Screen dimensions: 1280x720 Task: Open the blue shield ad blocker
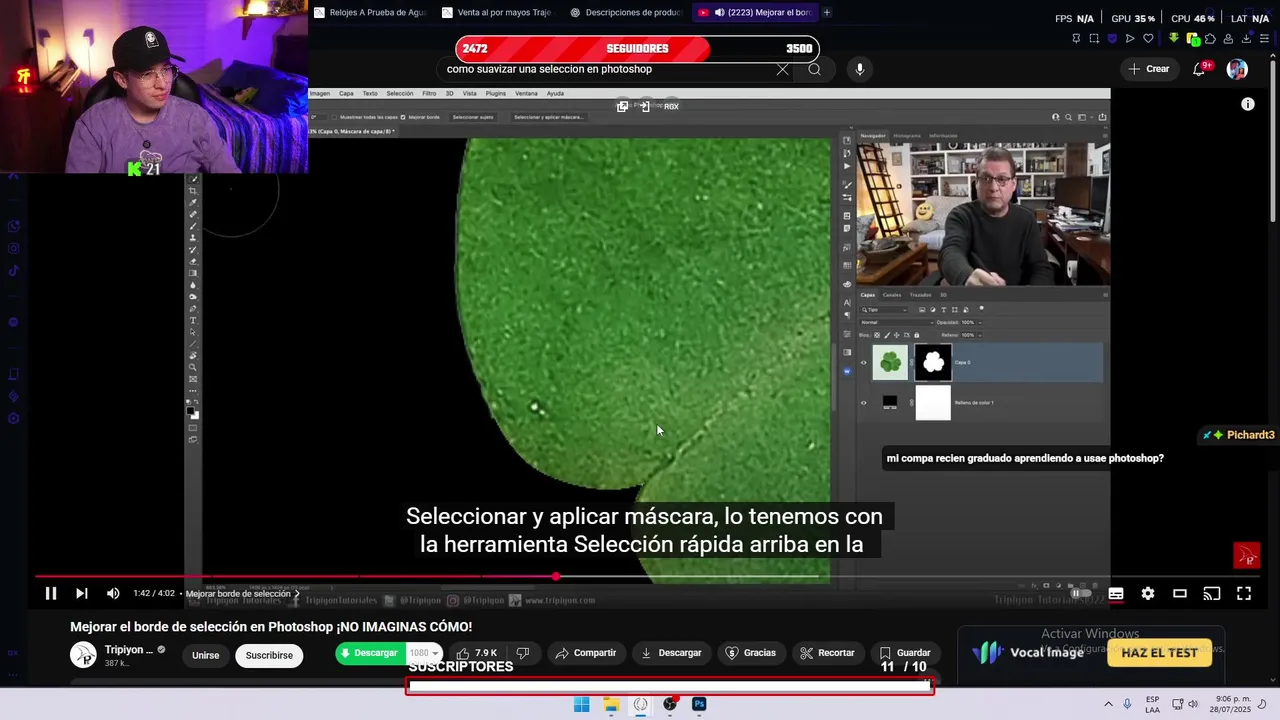point(1112,38)
